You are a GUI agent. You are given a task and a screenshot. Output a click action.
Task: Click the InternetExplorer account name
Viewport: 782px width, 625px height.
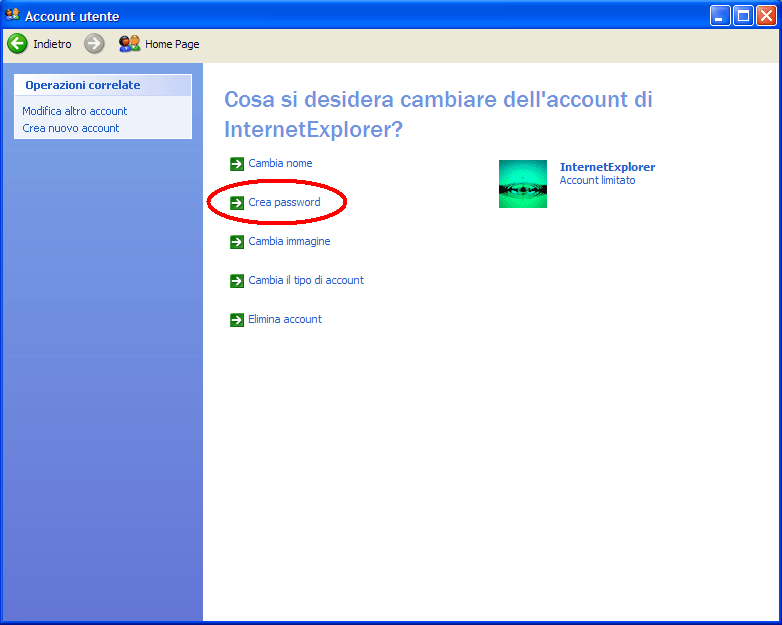tap(607, 167)
